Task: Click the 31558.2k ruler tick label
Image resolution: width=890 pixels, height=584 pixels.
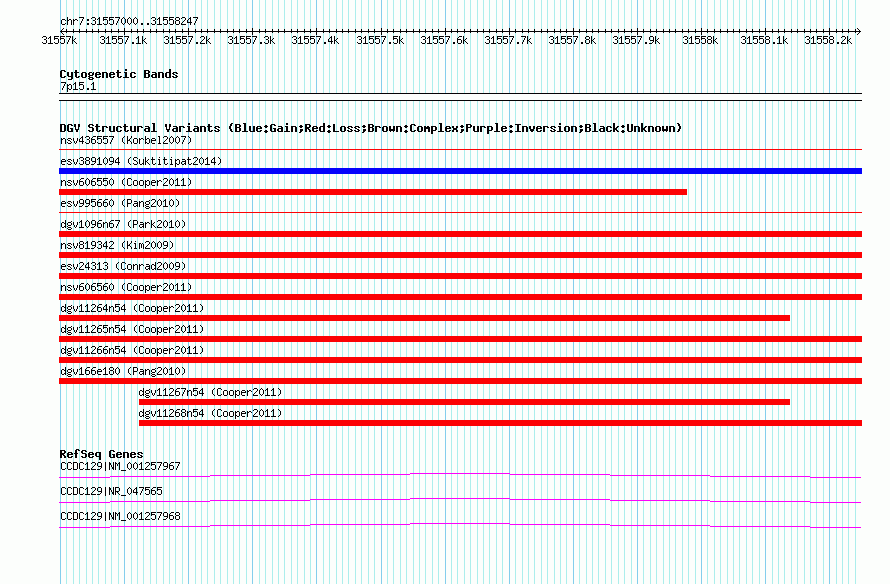Action: 829,40
